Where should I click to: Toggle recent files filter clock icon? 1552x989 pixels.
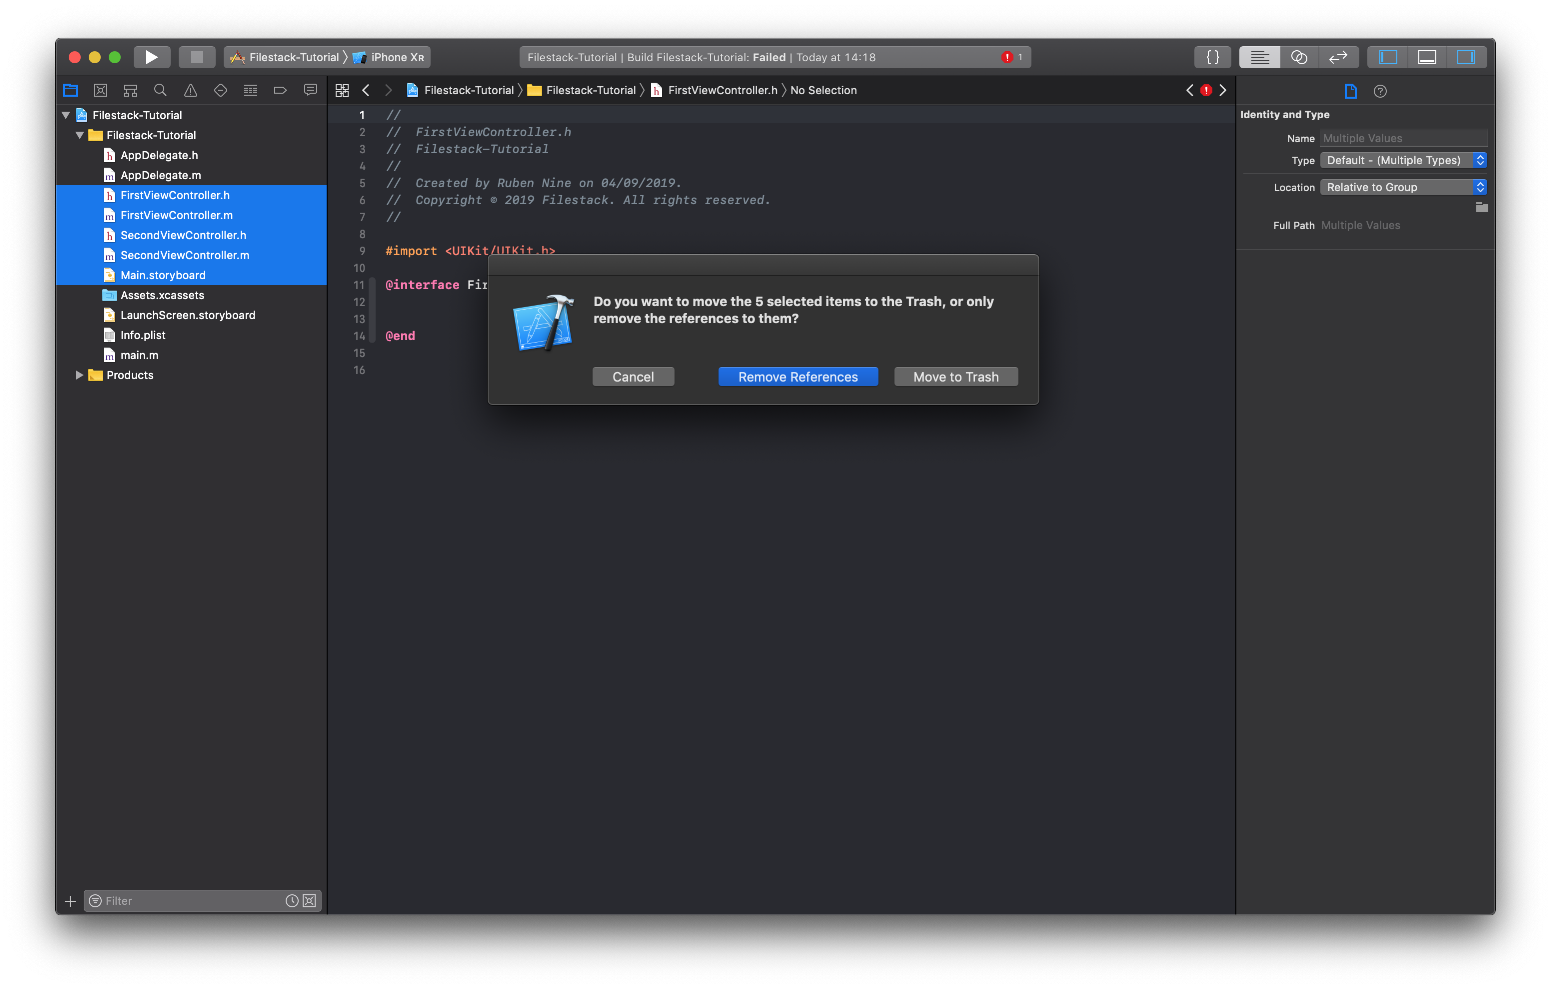(x=292, y=901)
